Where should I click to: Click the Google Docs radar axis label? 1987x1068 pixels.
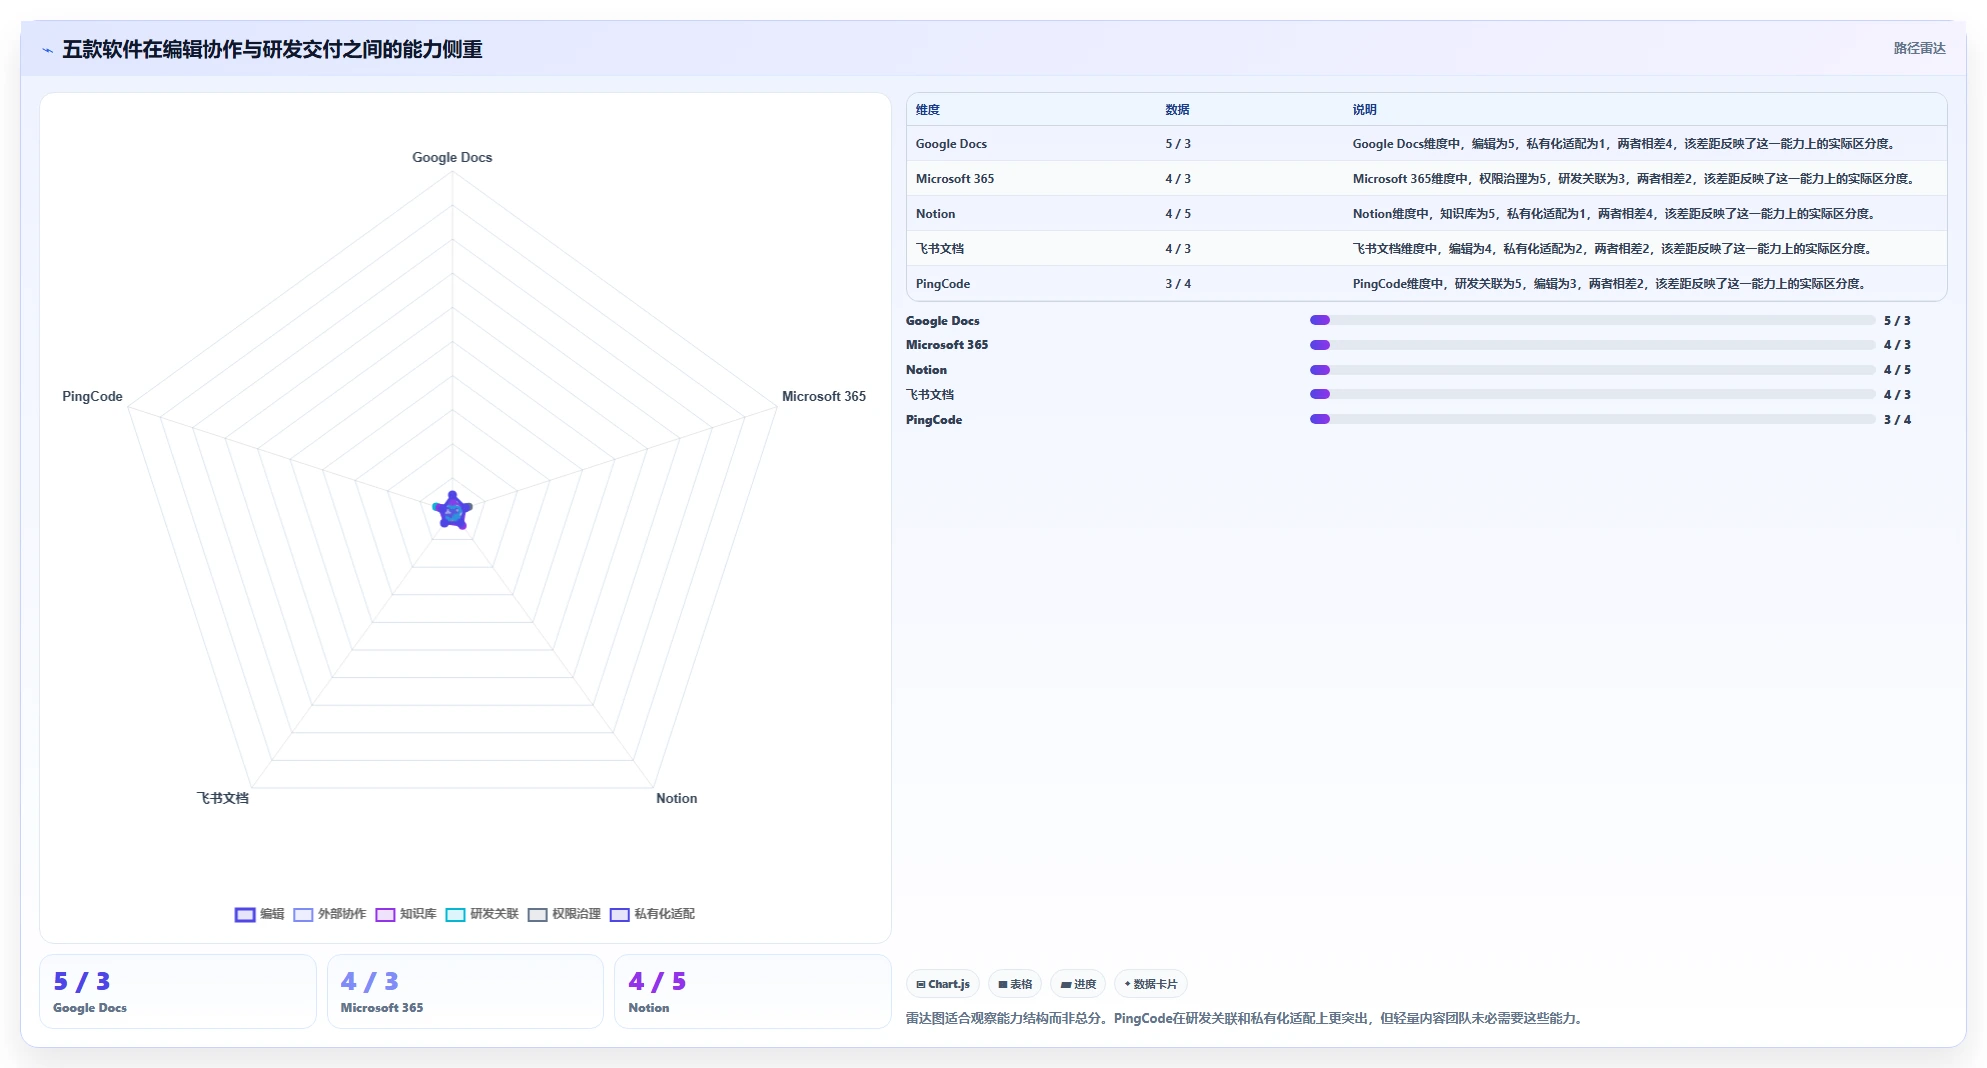pyautogui.click(x=452, y=157)
